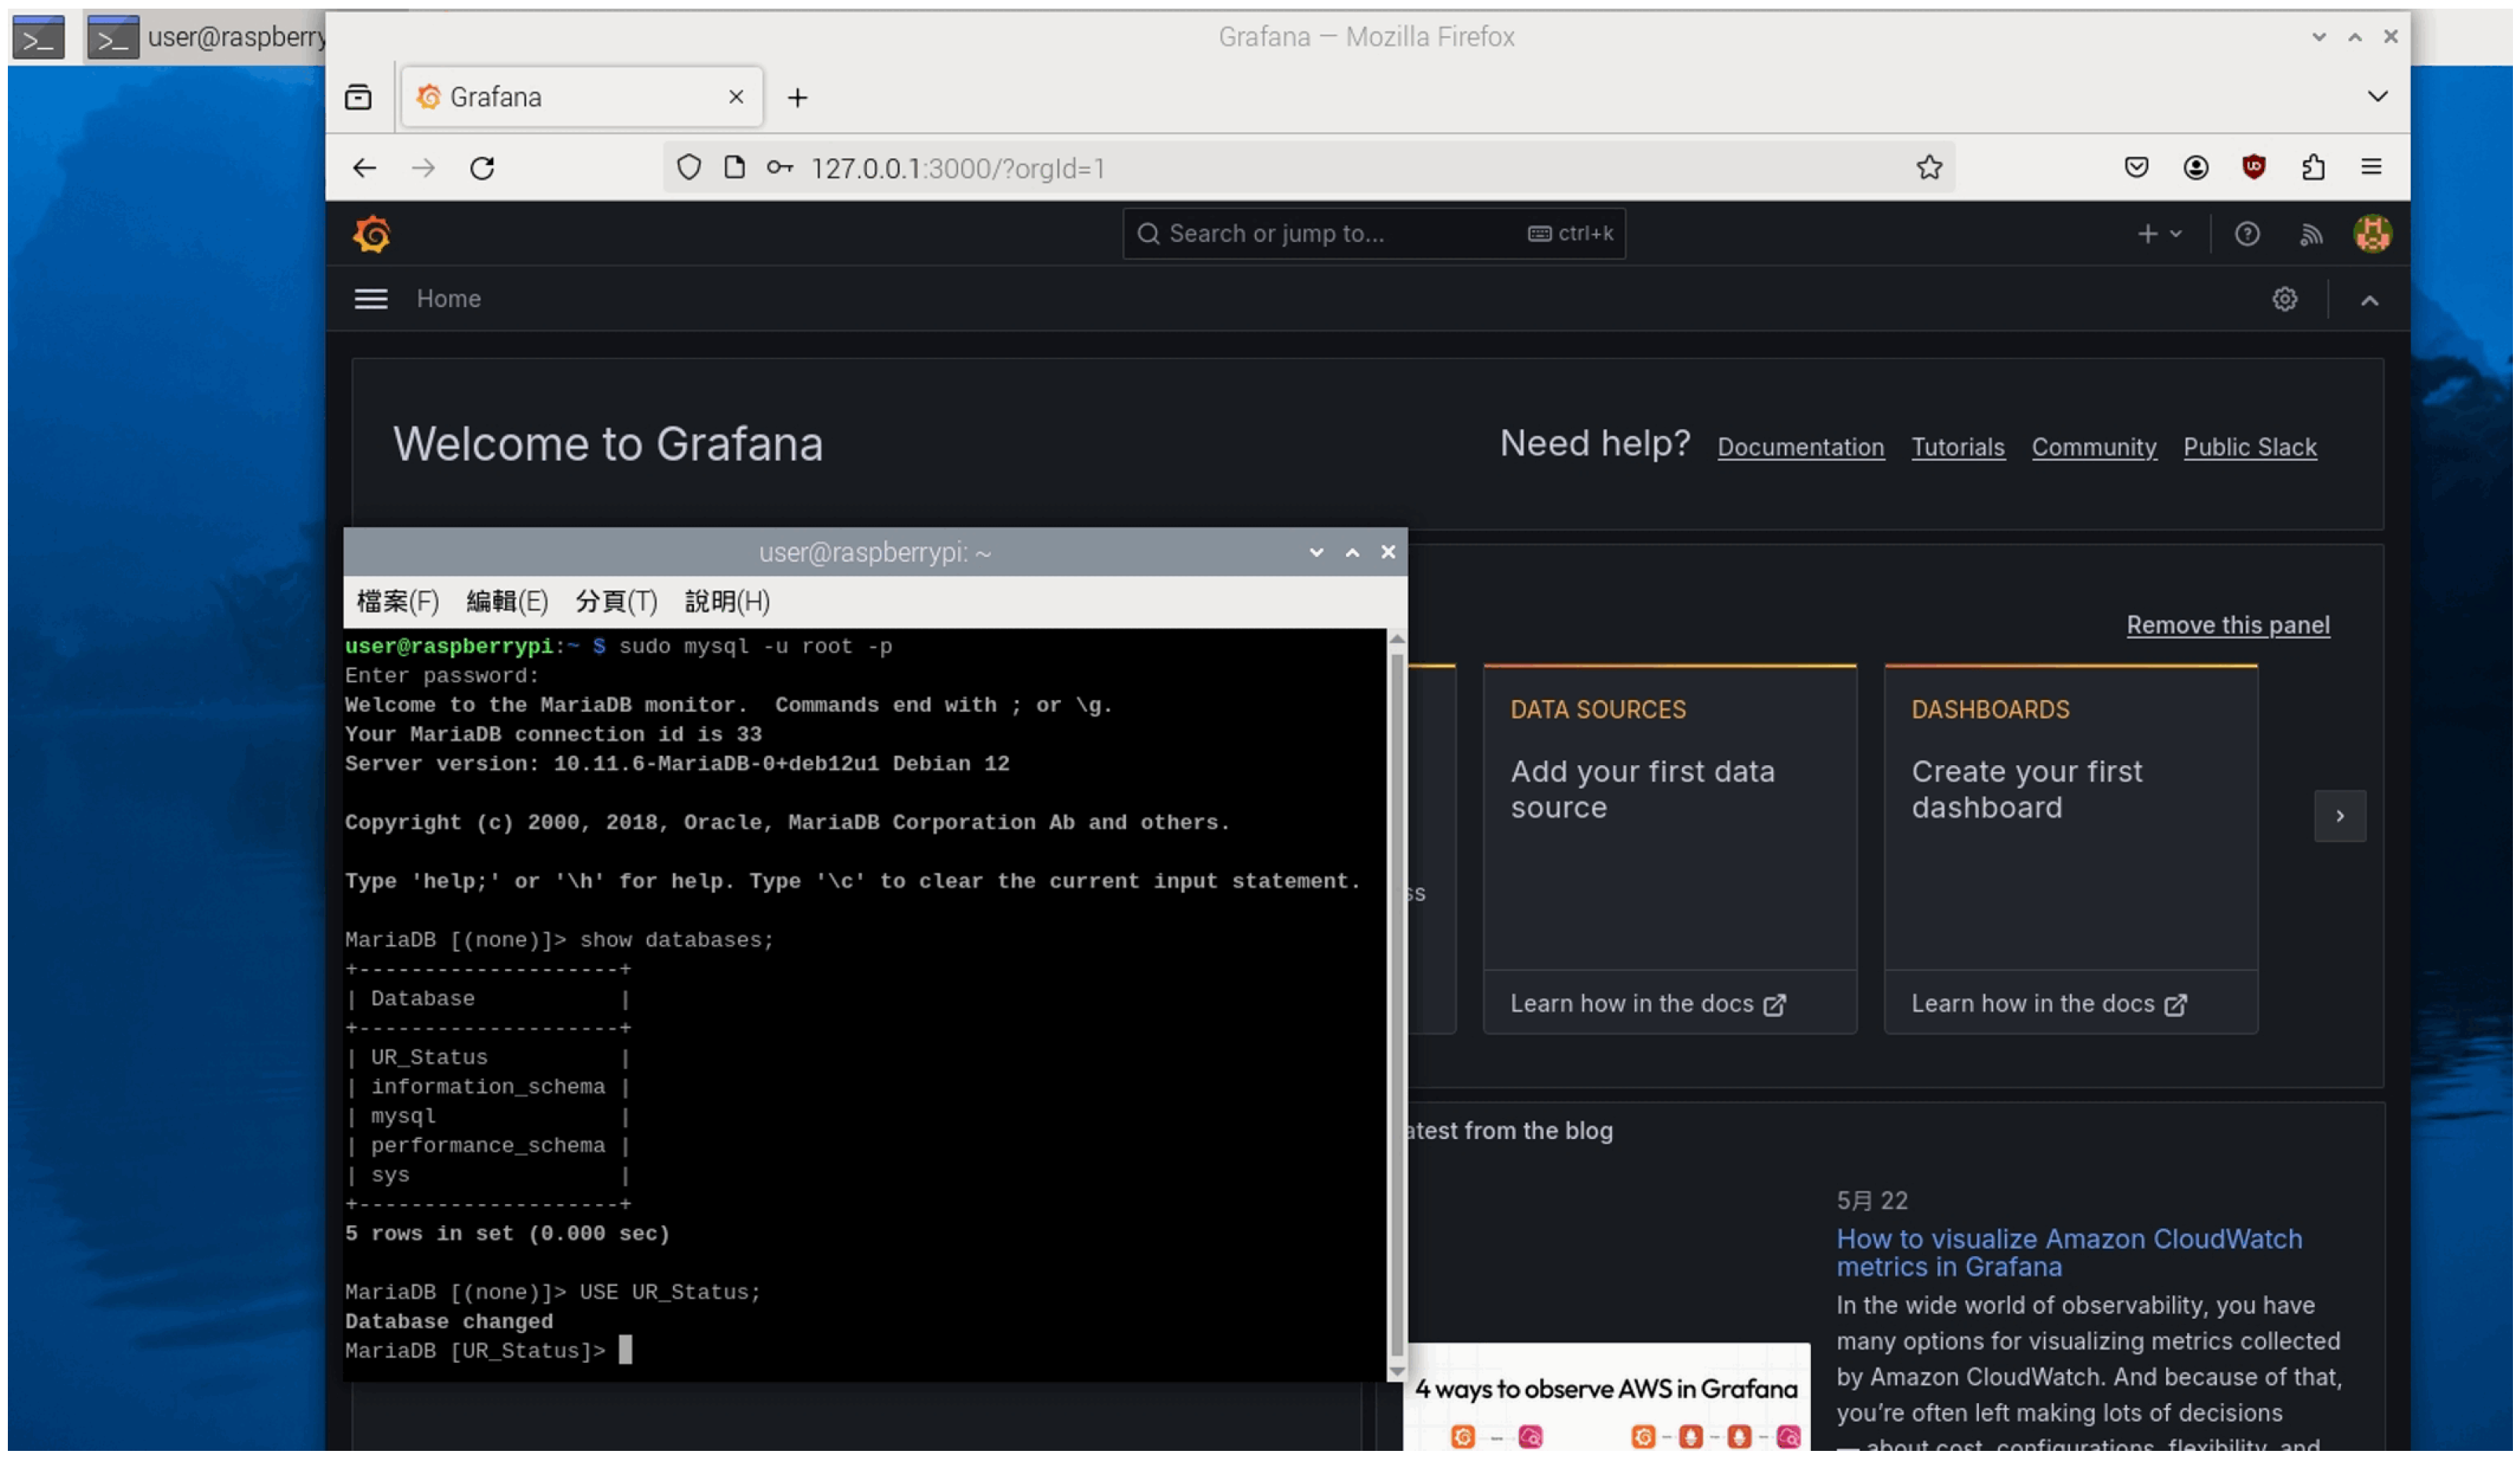This screenshot has width=2520, height=1465.
Task: Click the Grafana logo icon
Action: pyautogui.click(x=372, y=235)
